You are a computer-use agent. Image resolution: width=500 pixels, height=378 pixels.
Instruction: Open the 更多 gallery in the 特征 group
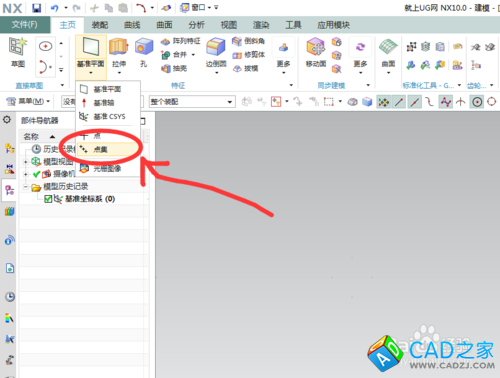point(284,55)
